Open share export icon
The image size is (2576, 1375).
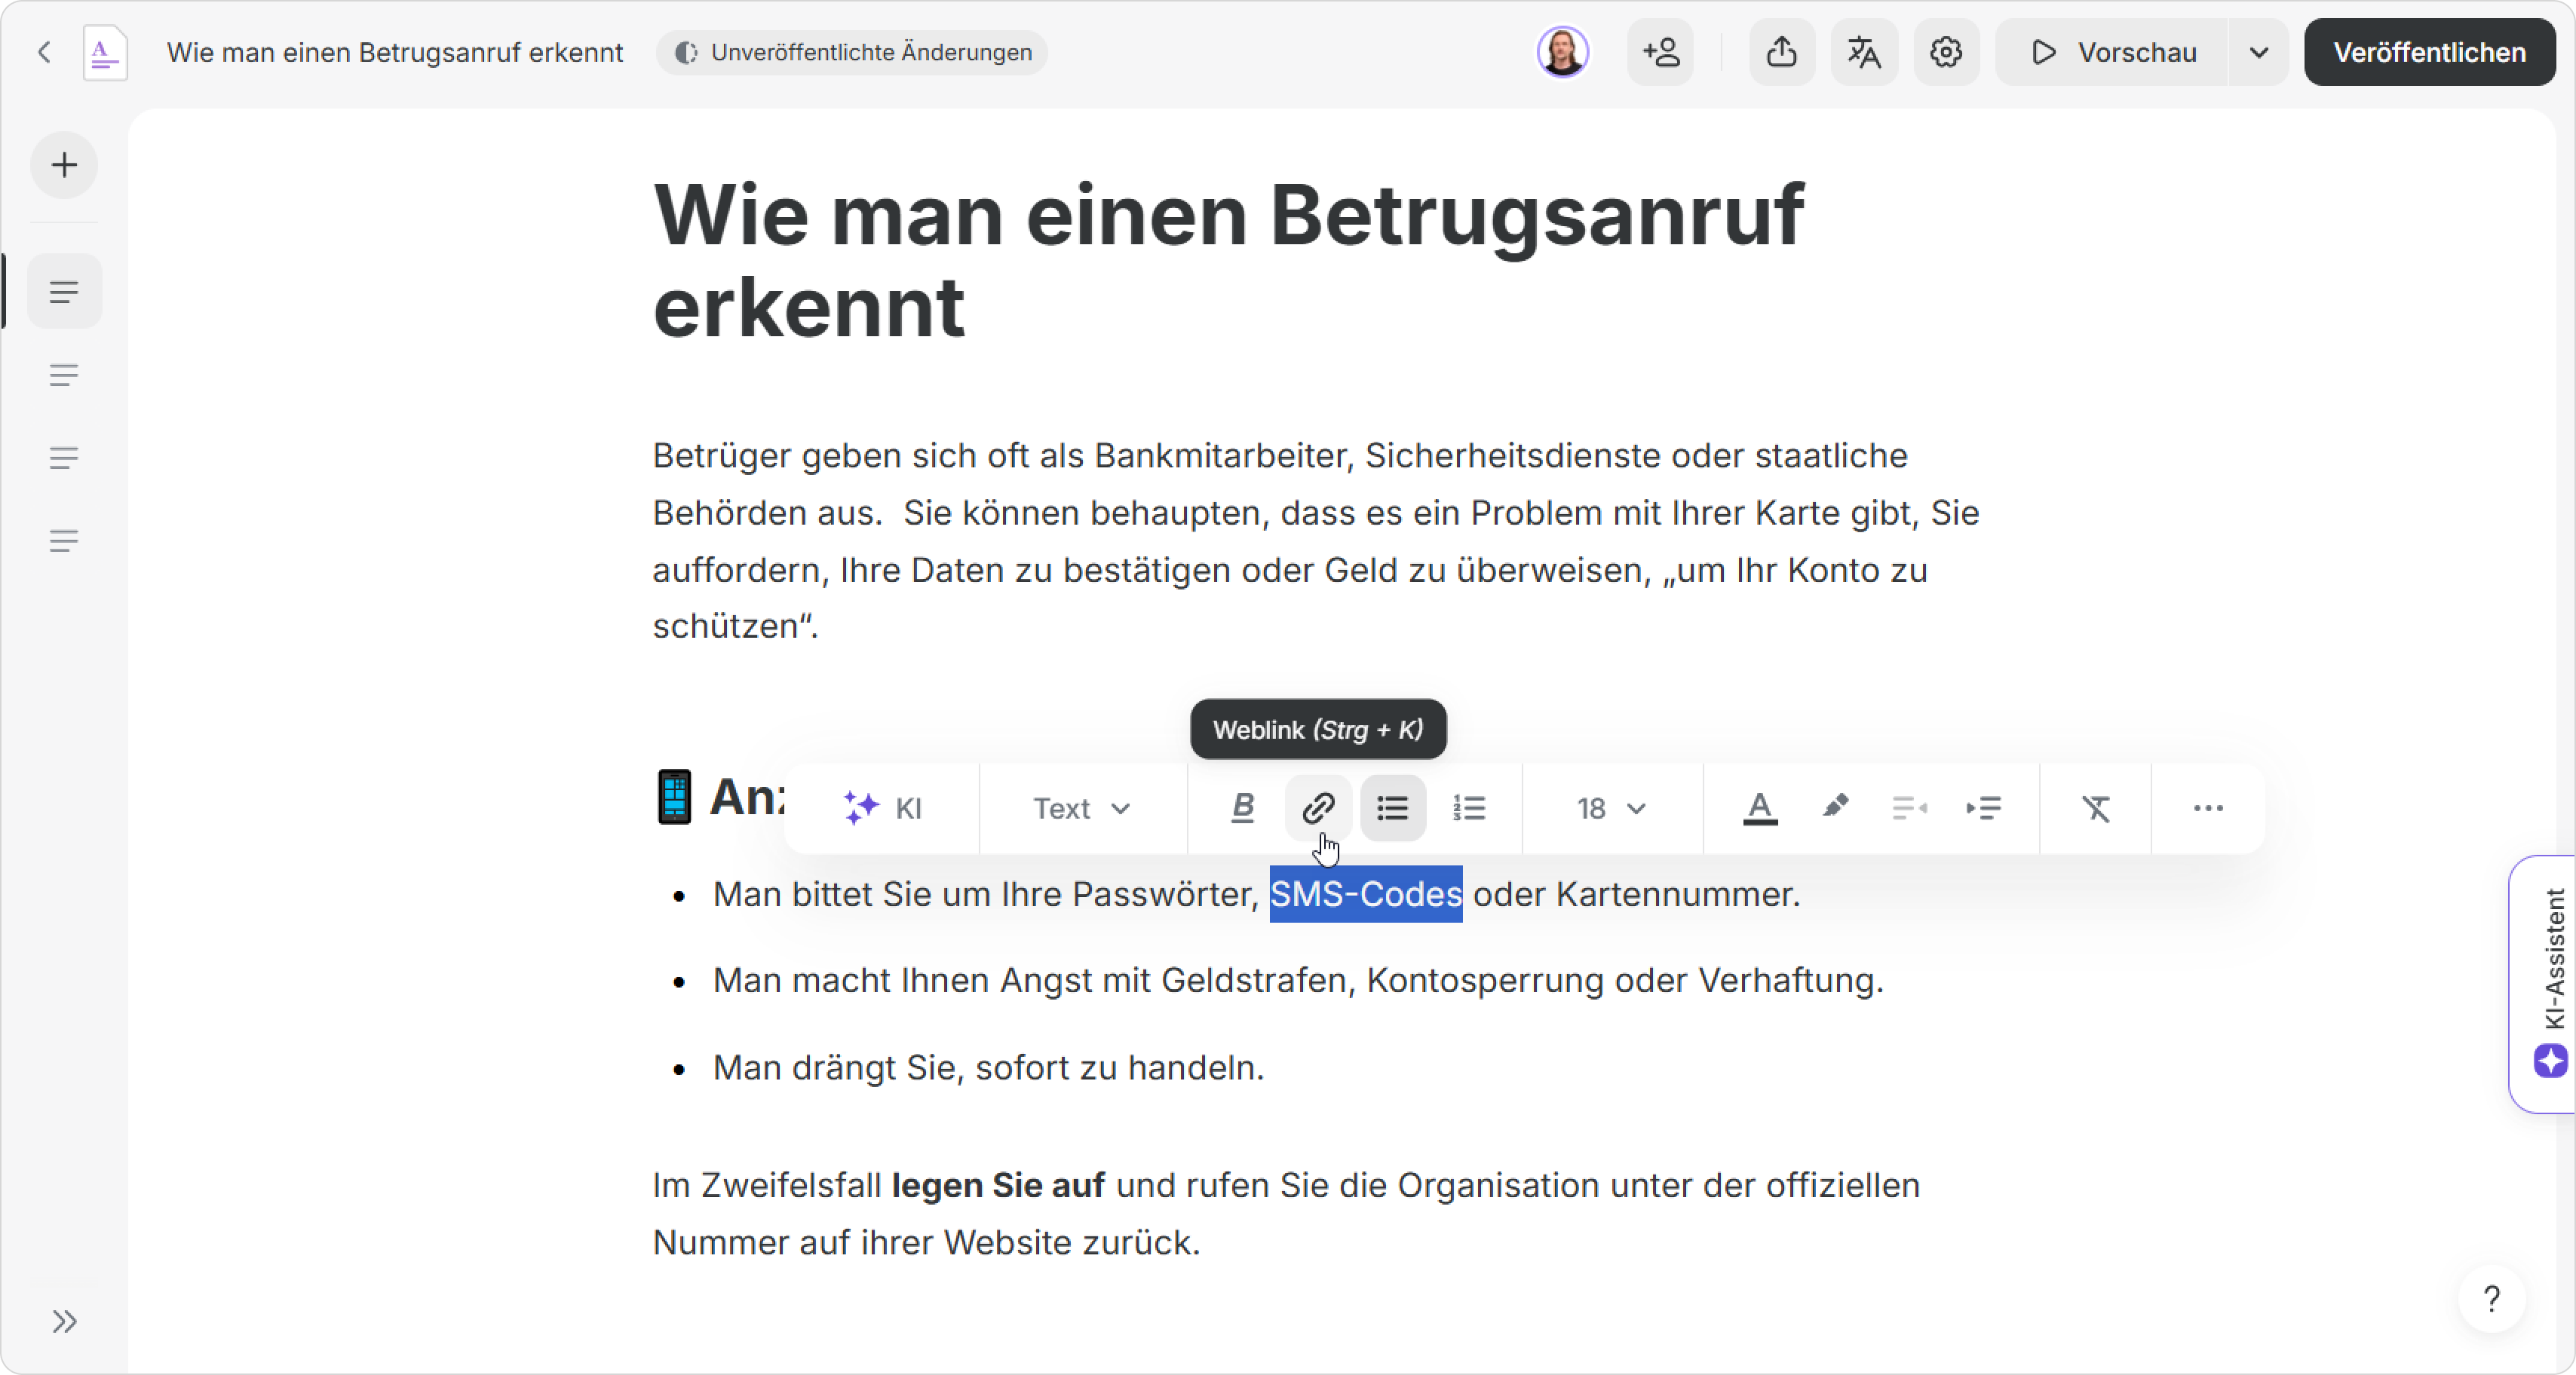(1781, 52)
